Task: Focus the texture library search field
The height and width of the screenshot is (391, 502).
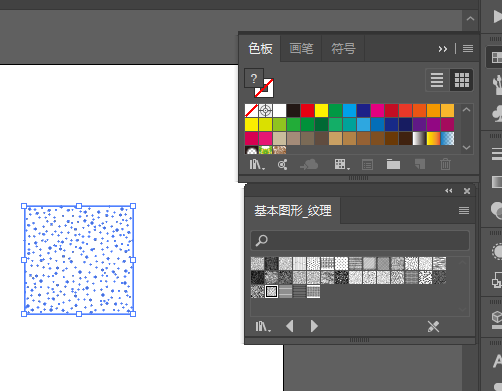Action: pyautogui.click(x=360, y=240)
